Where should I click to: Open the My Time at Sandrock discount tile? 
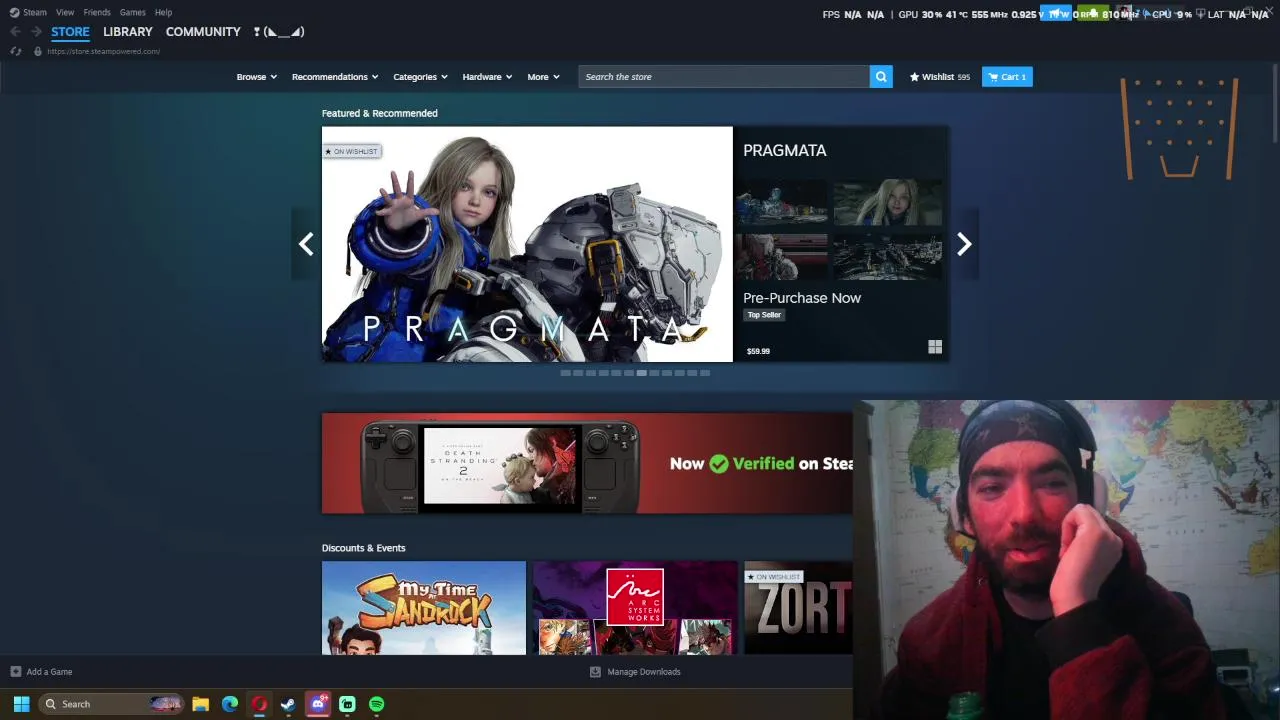click(424, 608)
